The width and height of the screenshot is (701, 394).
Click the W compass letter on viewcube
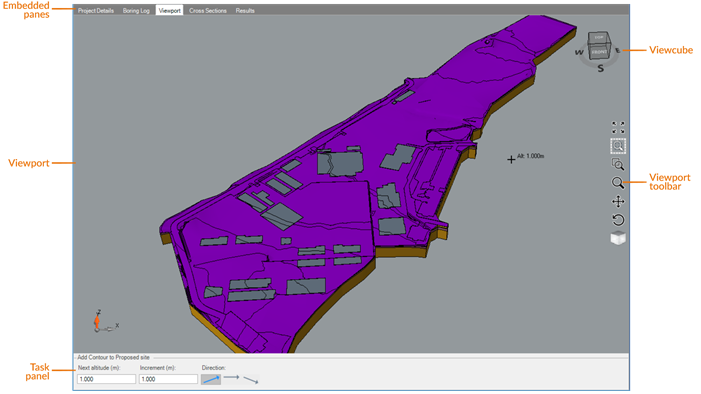point(579,52)
